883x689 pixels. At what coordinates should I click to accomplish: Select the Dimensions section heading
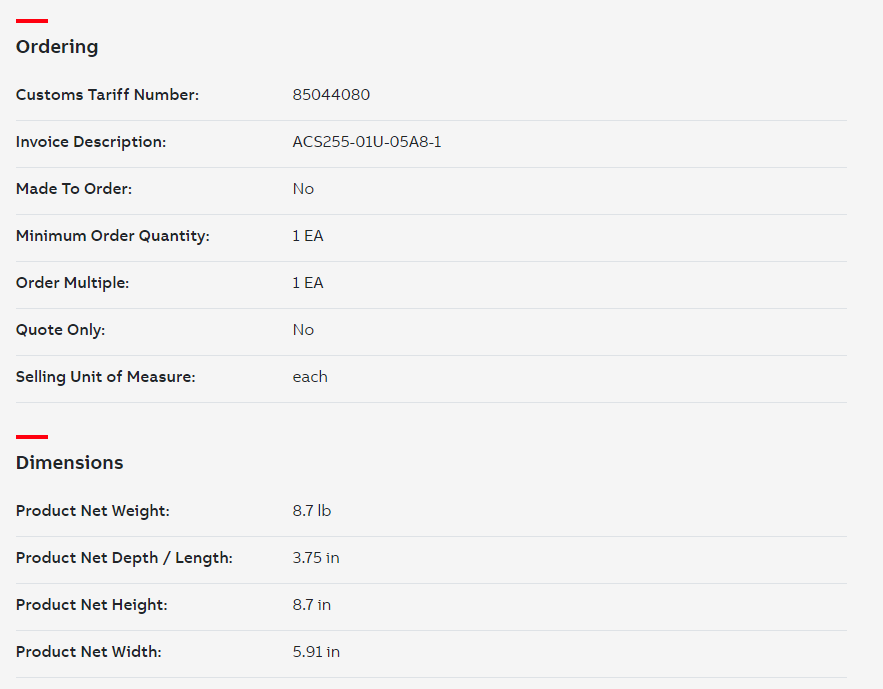pyautogui.click(x=69, y=463)
